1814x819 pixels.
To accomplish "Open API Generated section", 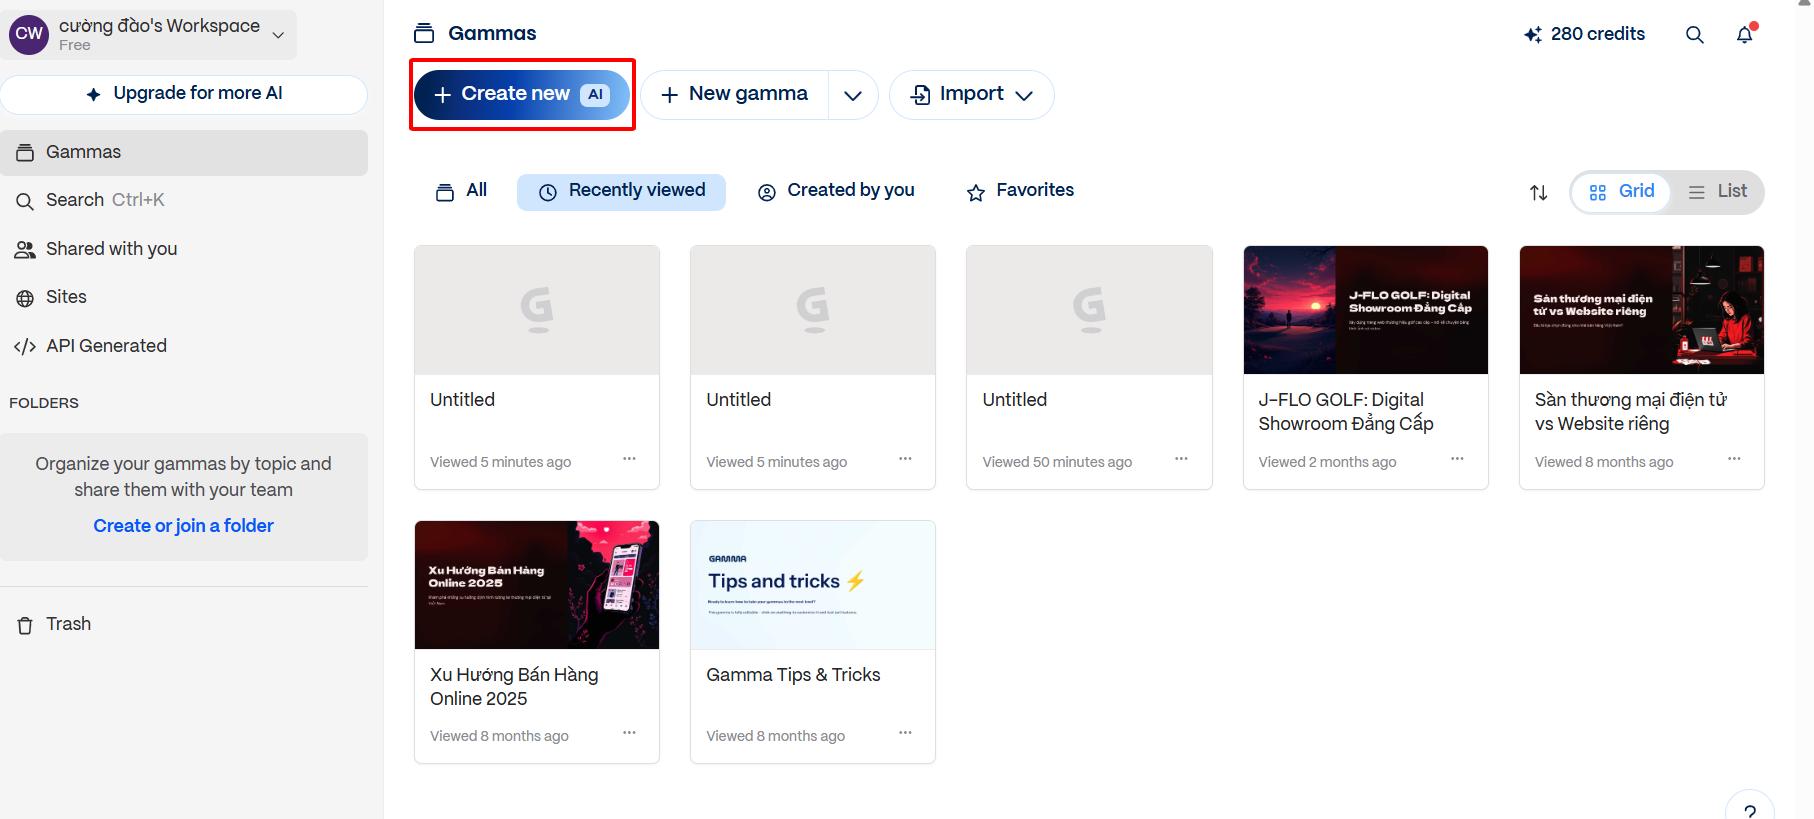I will click(x=184, y=346).
